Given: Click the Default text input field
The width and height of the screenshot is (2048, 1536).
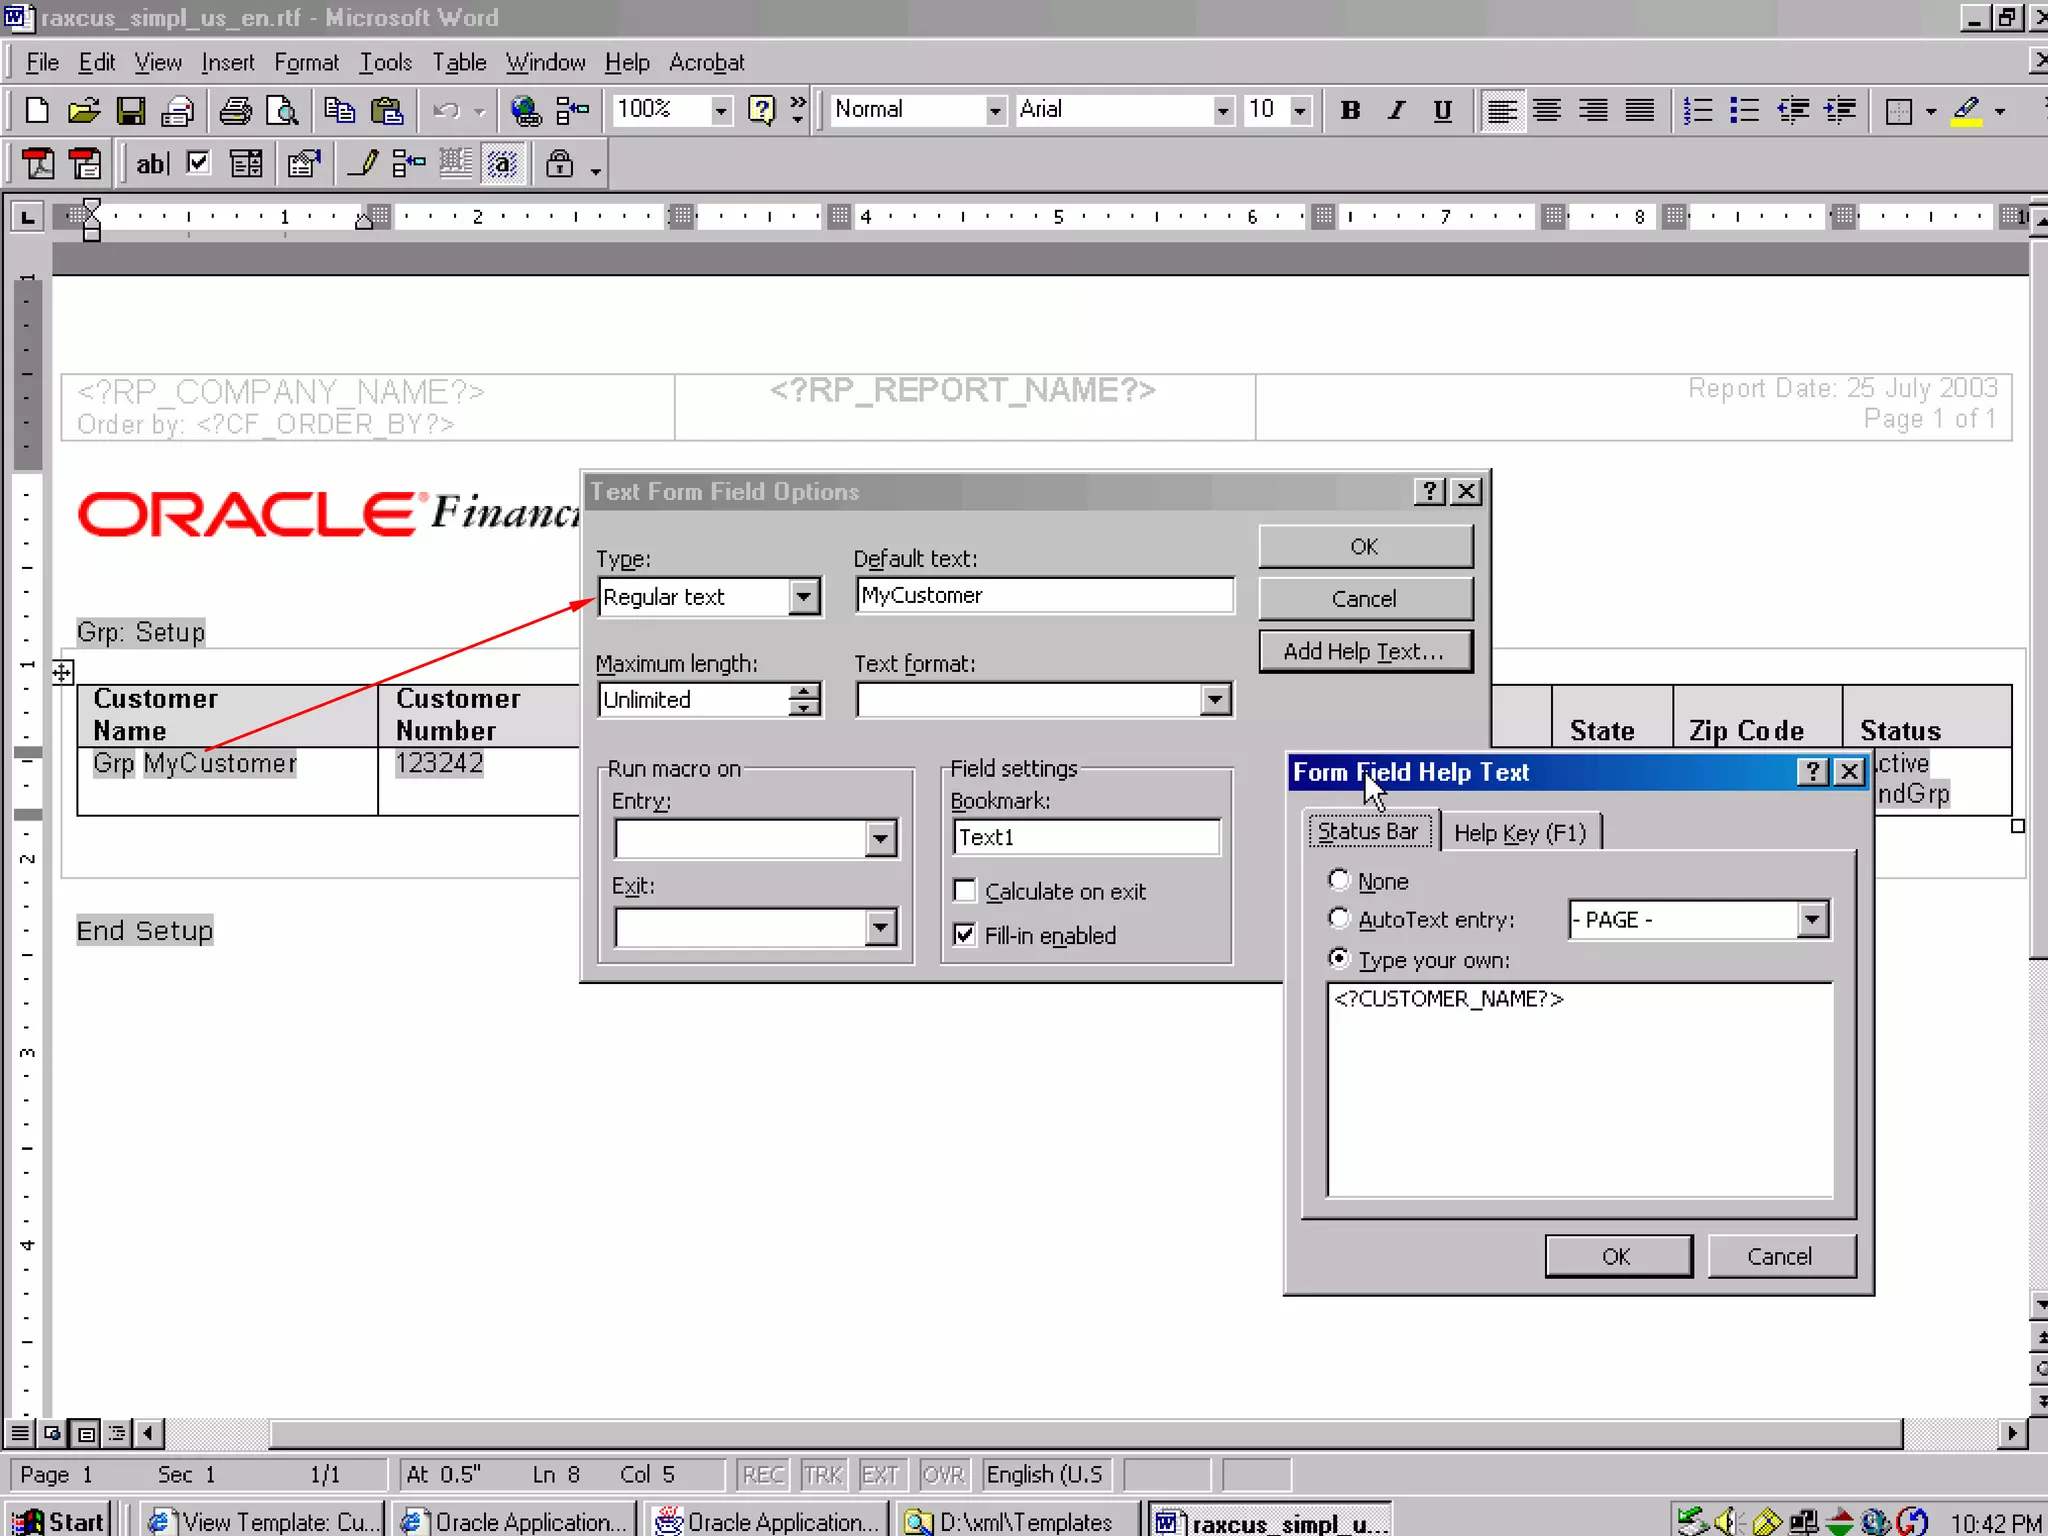Looking at the screenshot, I should tap(1044, 596).
